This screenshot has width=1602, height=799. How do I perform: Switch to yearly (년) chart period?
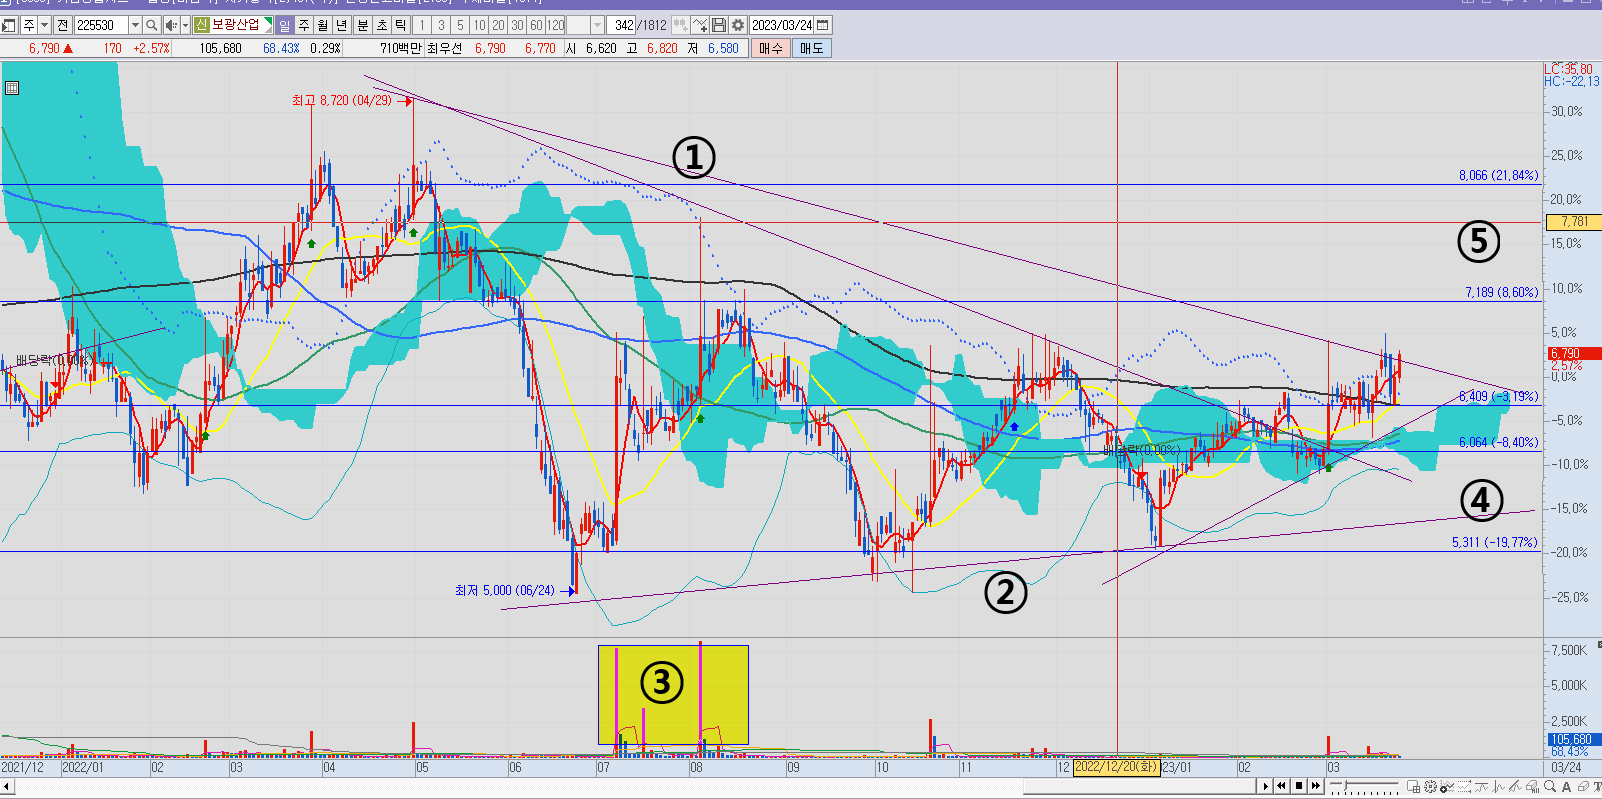click(x=341, y=25)
